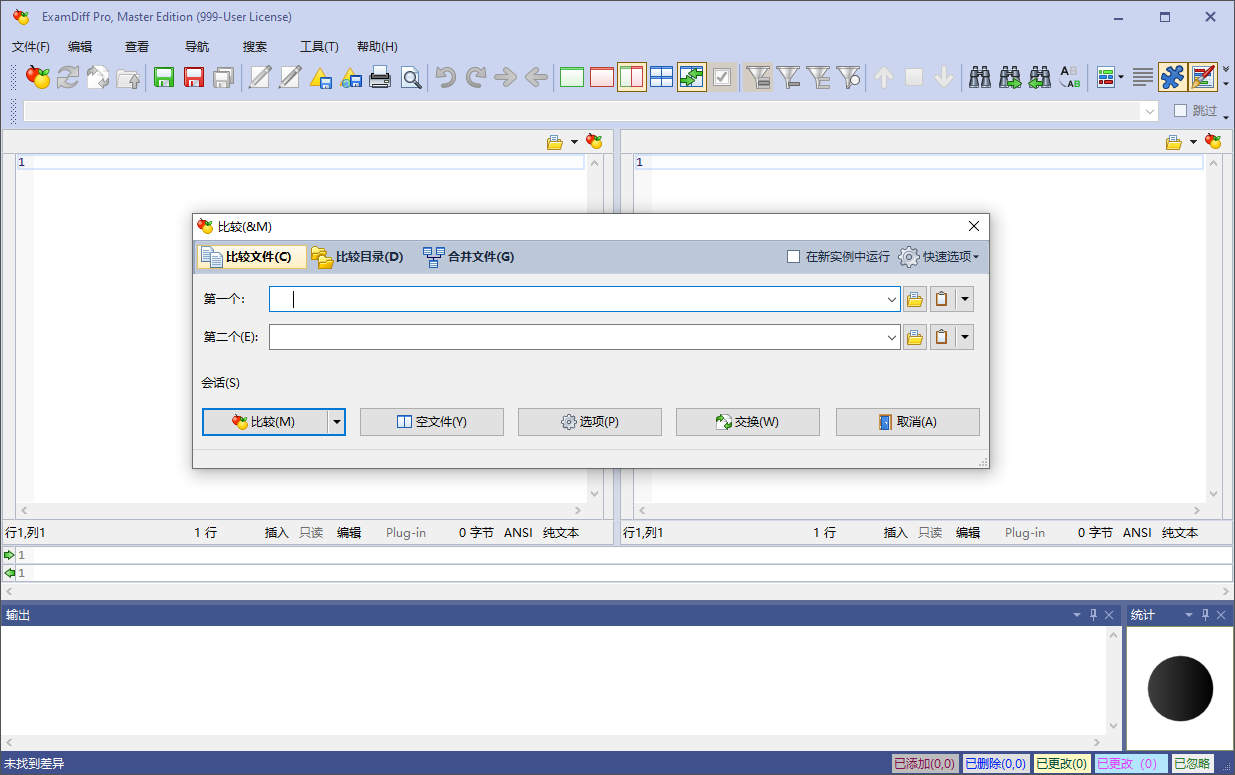Screen dimensions: 1235x775
Task: Click browse folder icon for 第一个 field
Action: (x=915, y=299)
